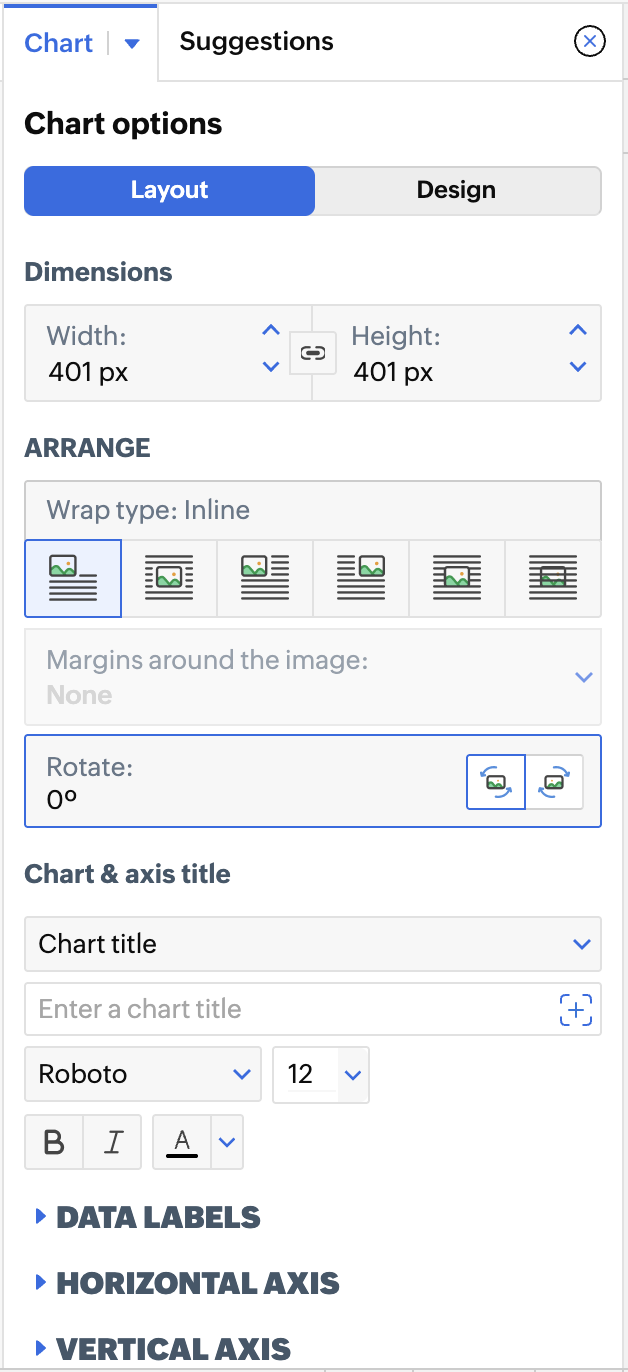Switch to the Suggestions tab

pos(256,42)
